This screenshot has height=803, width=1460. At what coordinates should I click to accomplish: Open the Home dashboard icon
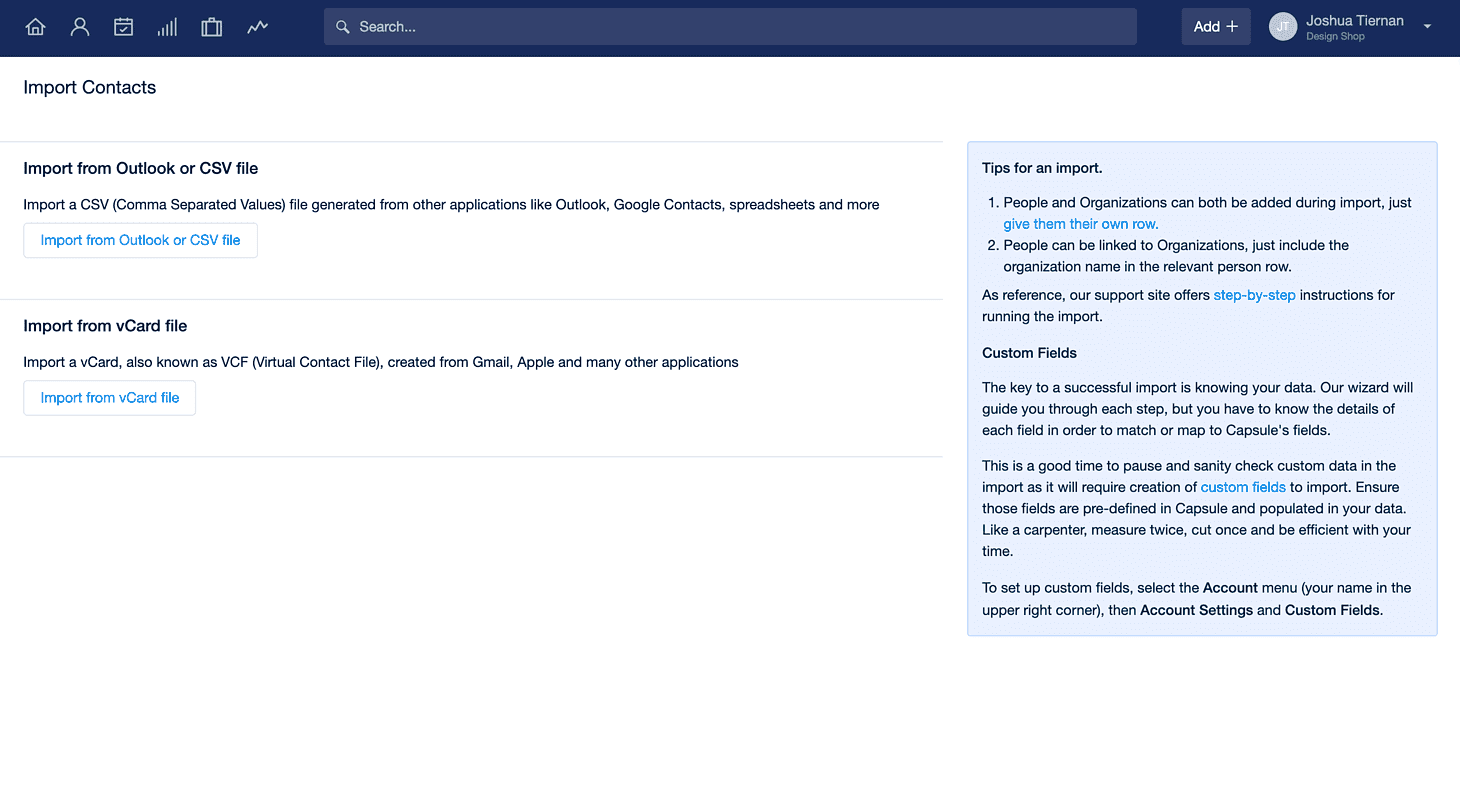coord(36,27)
